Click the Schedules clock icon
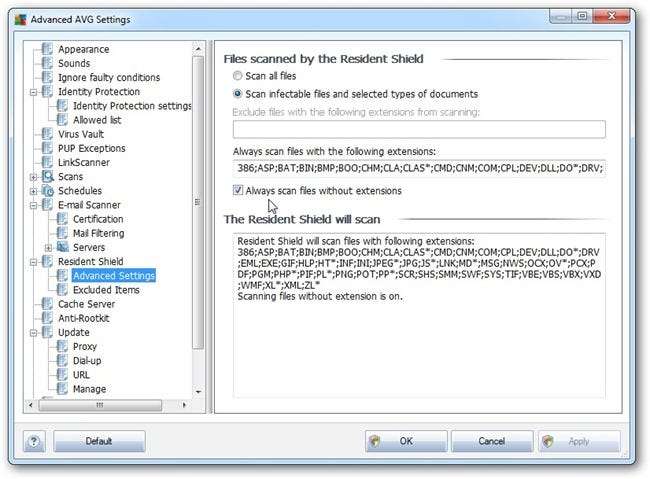 (48, 191)
